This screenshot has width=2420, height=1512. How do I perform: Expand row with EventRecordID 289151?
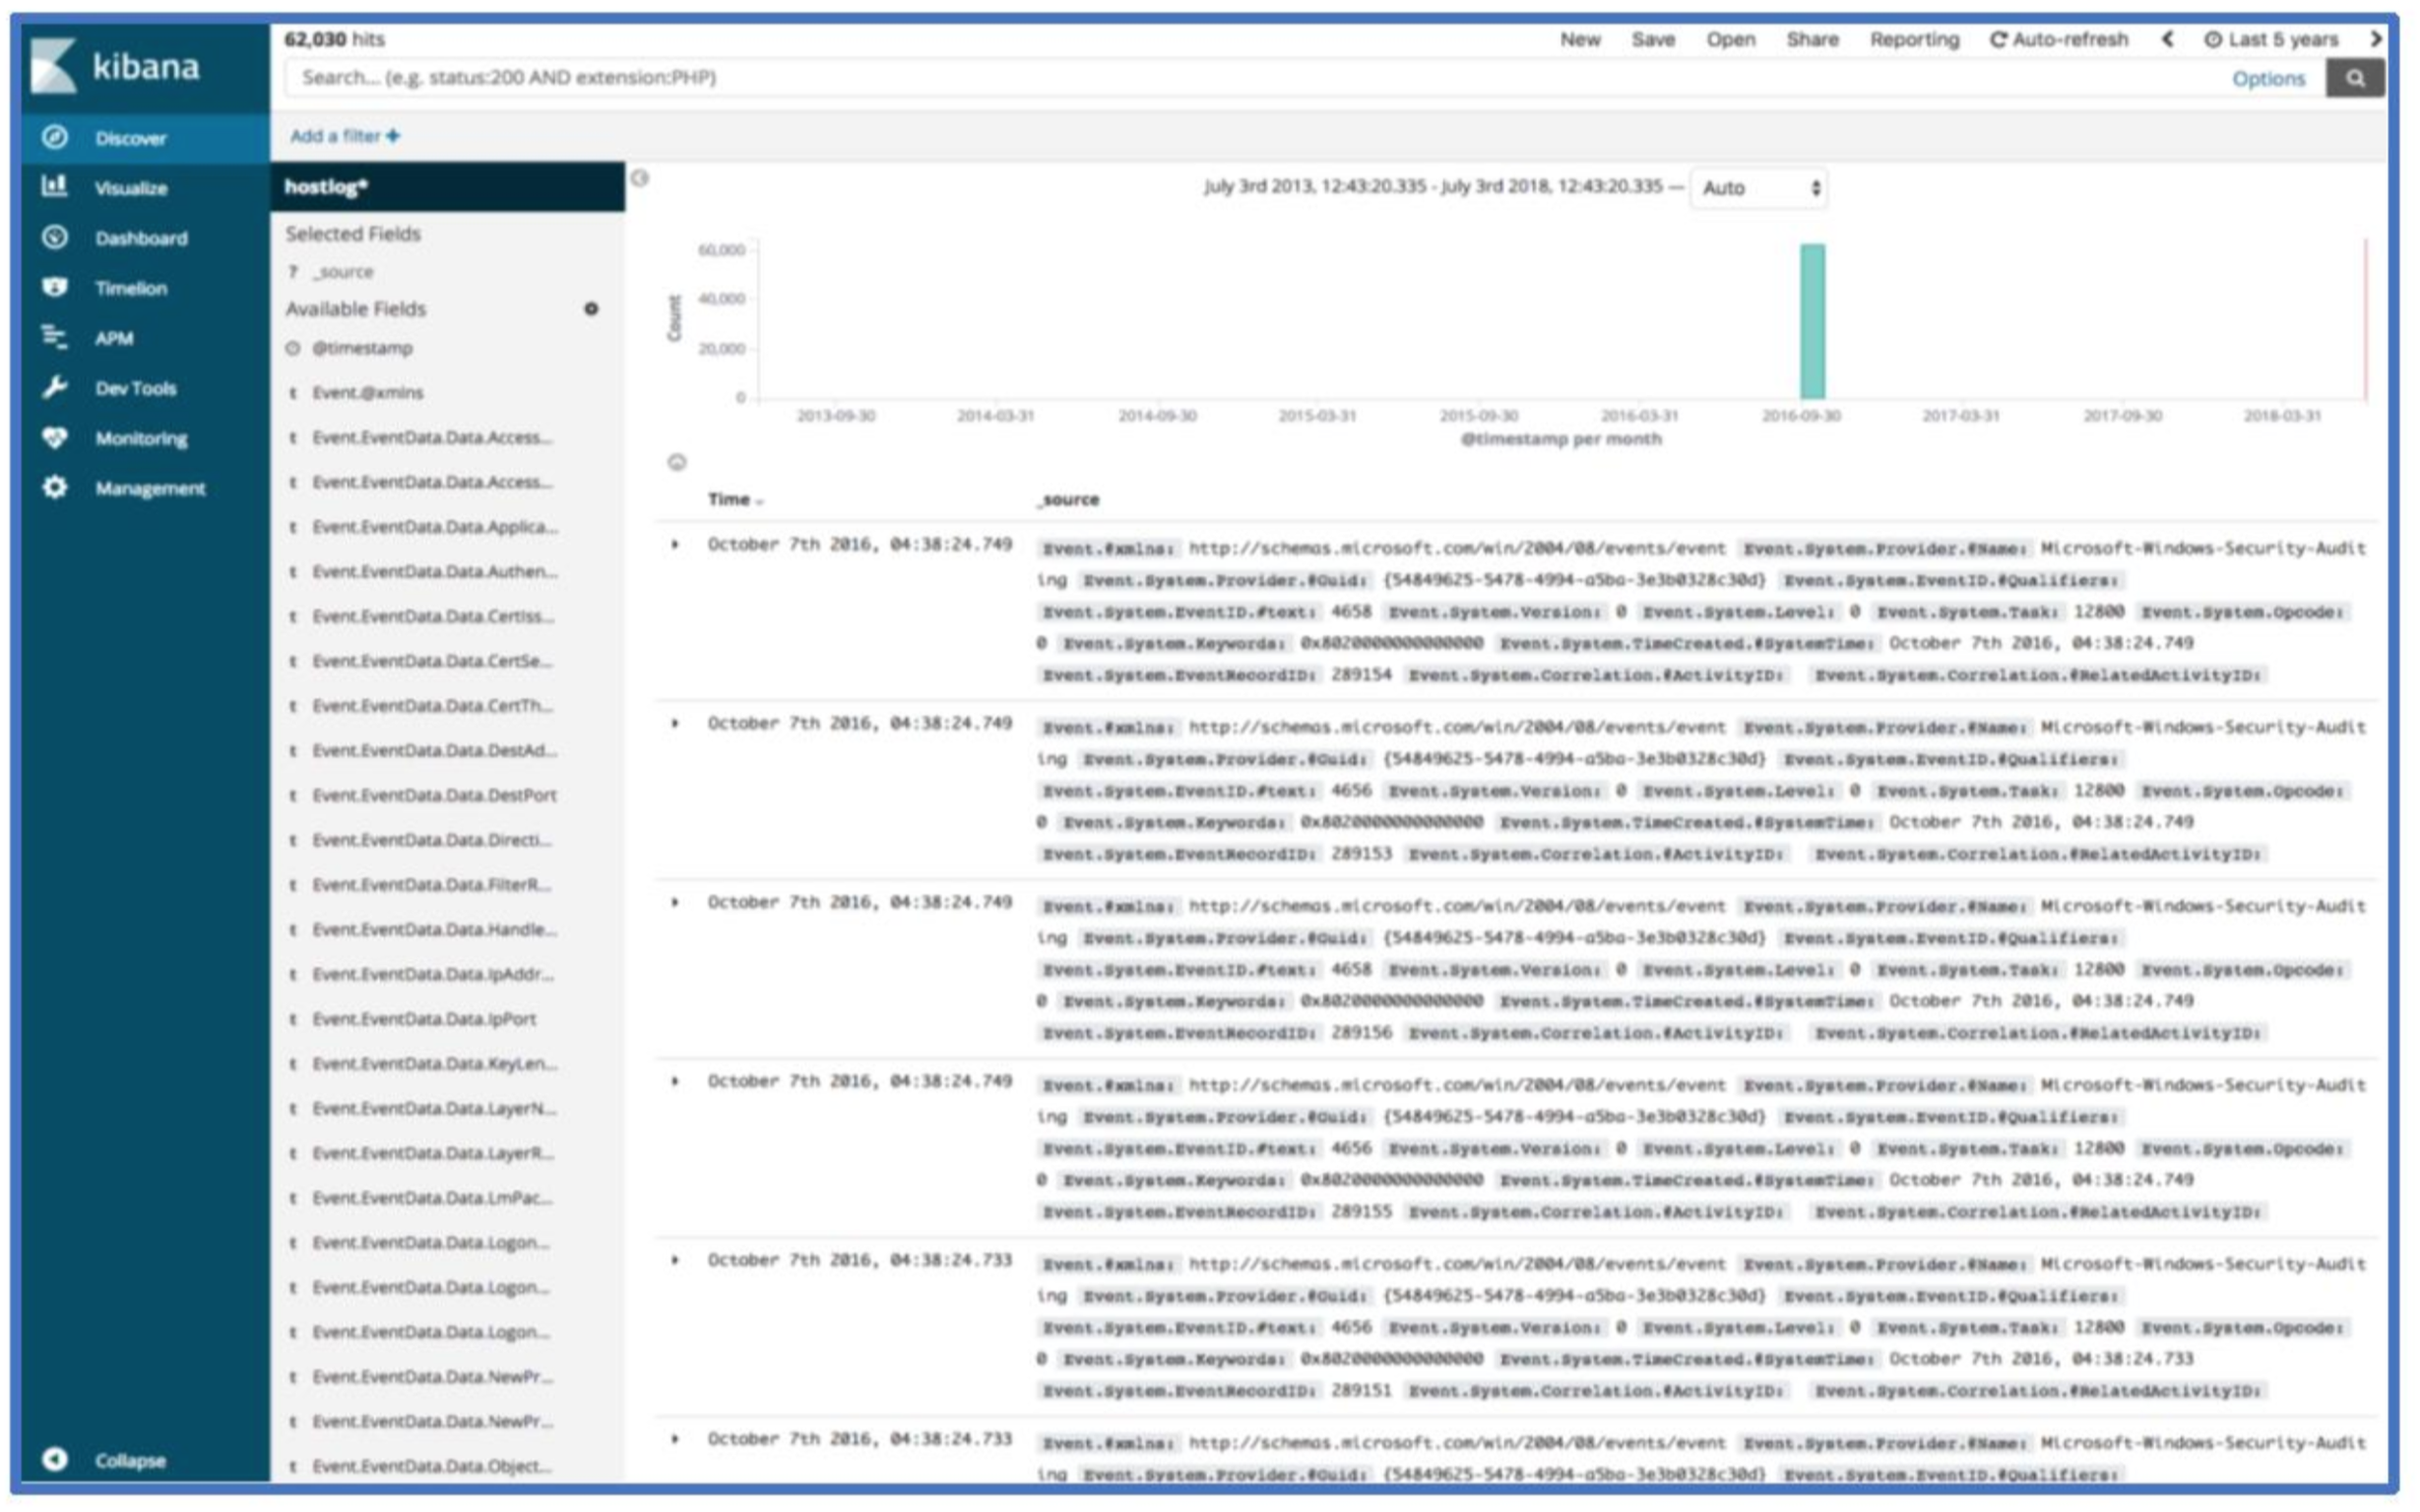675,1260
